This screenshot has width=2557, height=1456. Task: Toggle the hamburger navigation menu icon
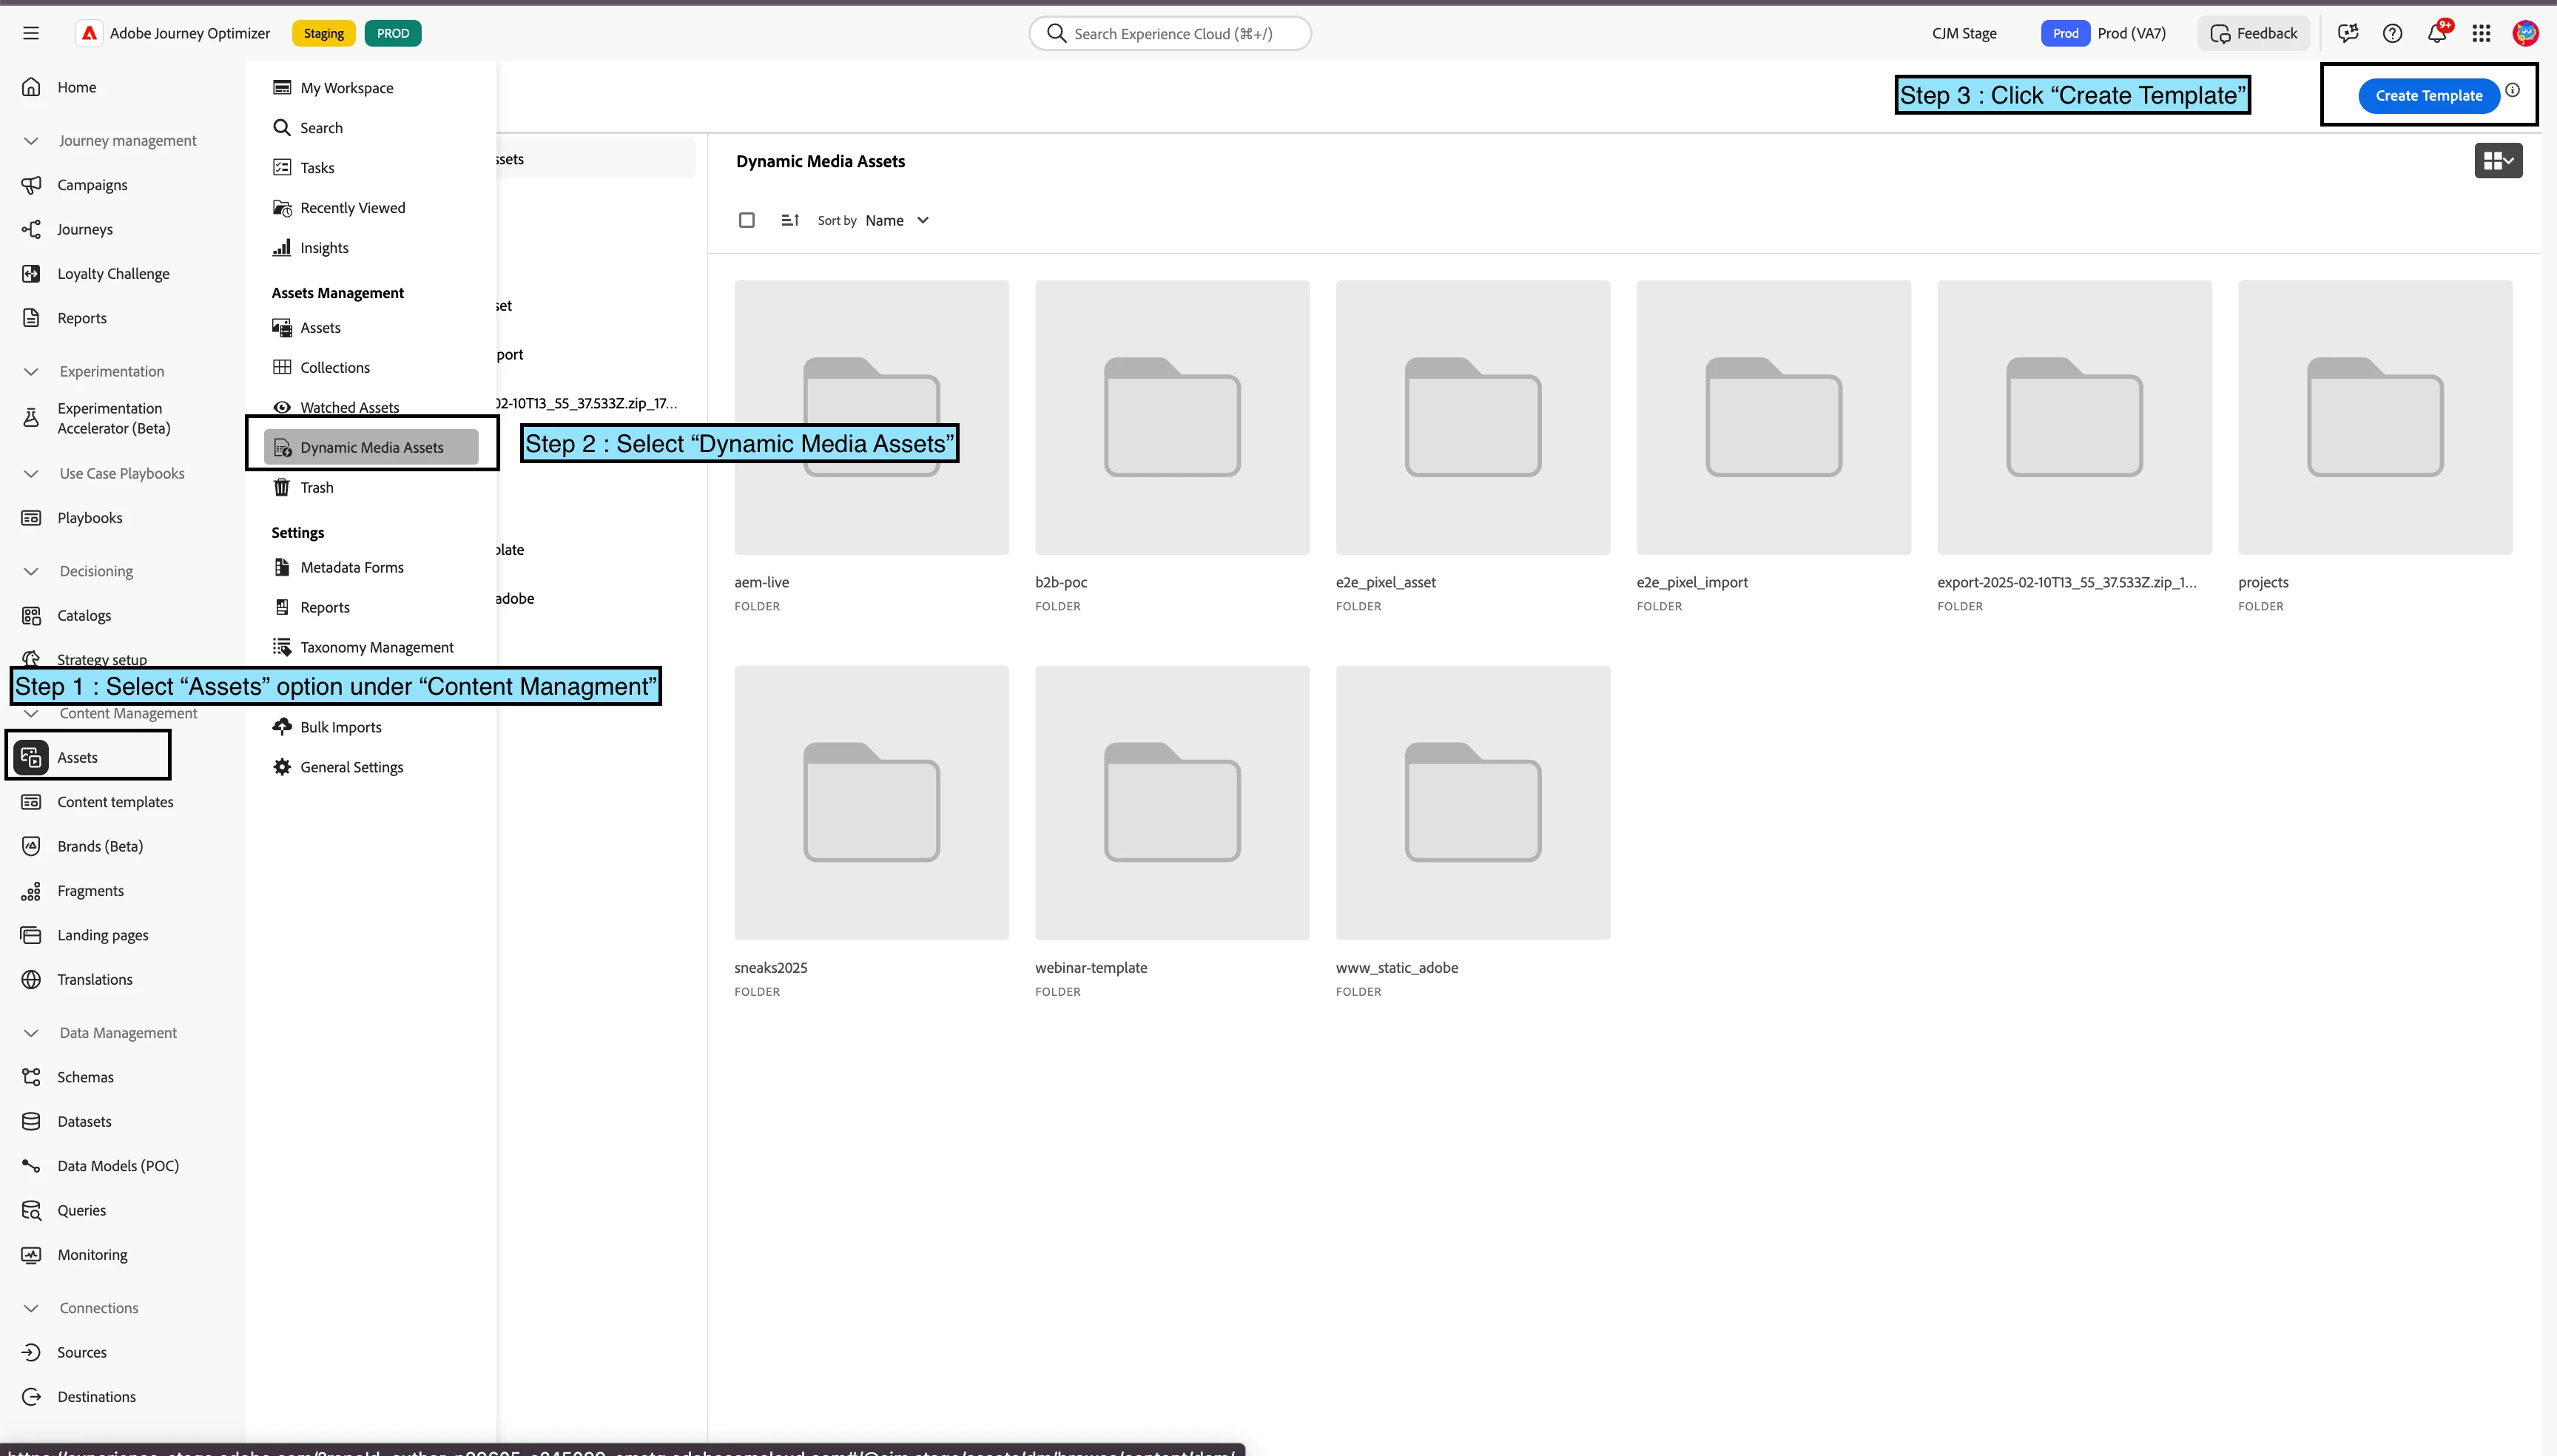pos(31,33)
